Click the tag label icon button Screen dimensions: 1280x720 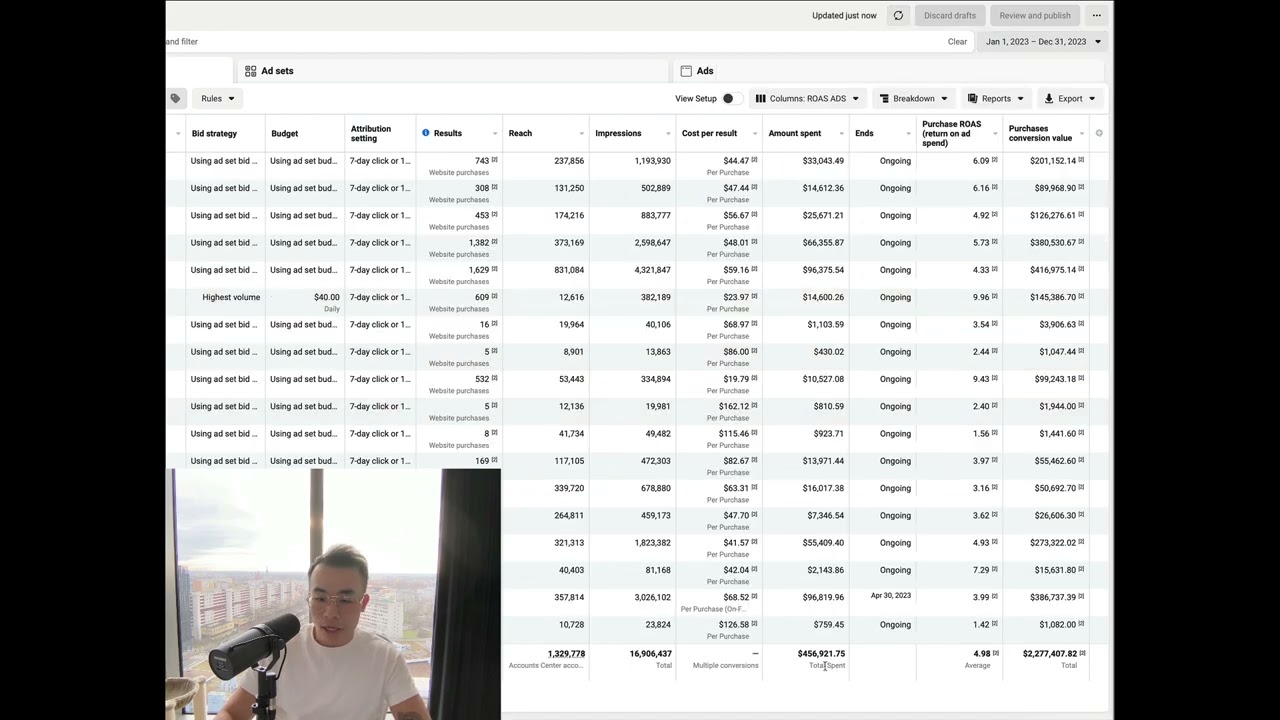click(x=175, y=98)
